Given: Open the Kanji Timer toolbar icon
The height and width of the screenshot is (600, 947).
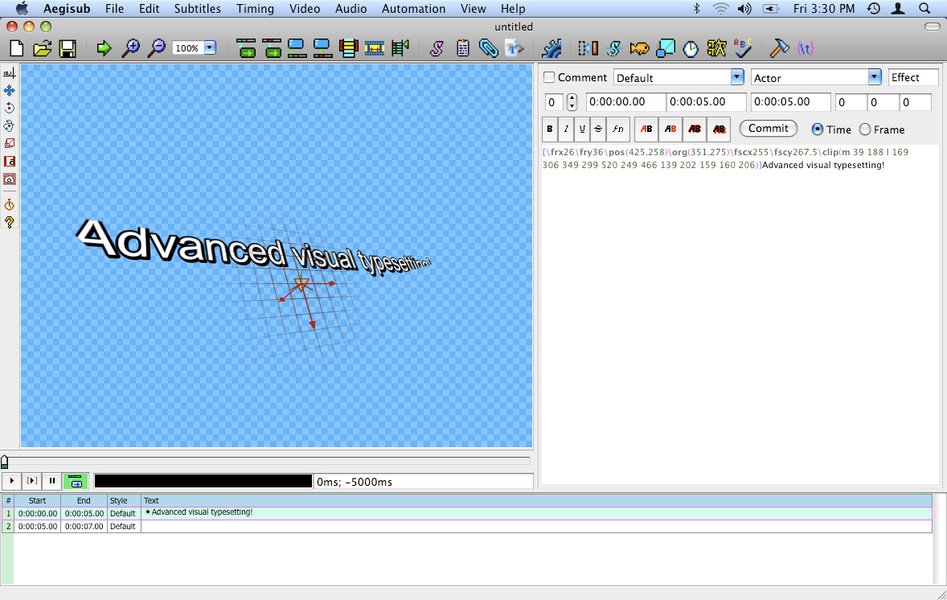Looking at the screenshot, I should pyautogui.click(x=716, y=48).
